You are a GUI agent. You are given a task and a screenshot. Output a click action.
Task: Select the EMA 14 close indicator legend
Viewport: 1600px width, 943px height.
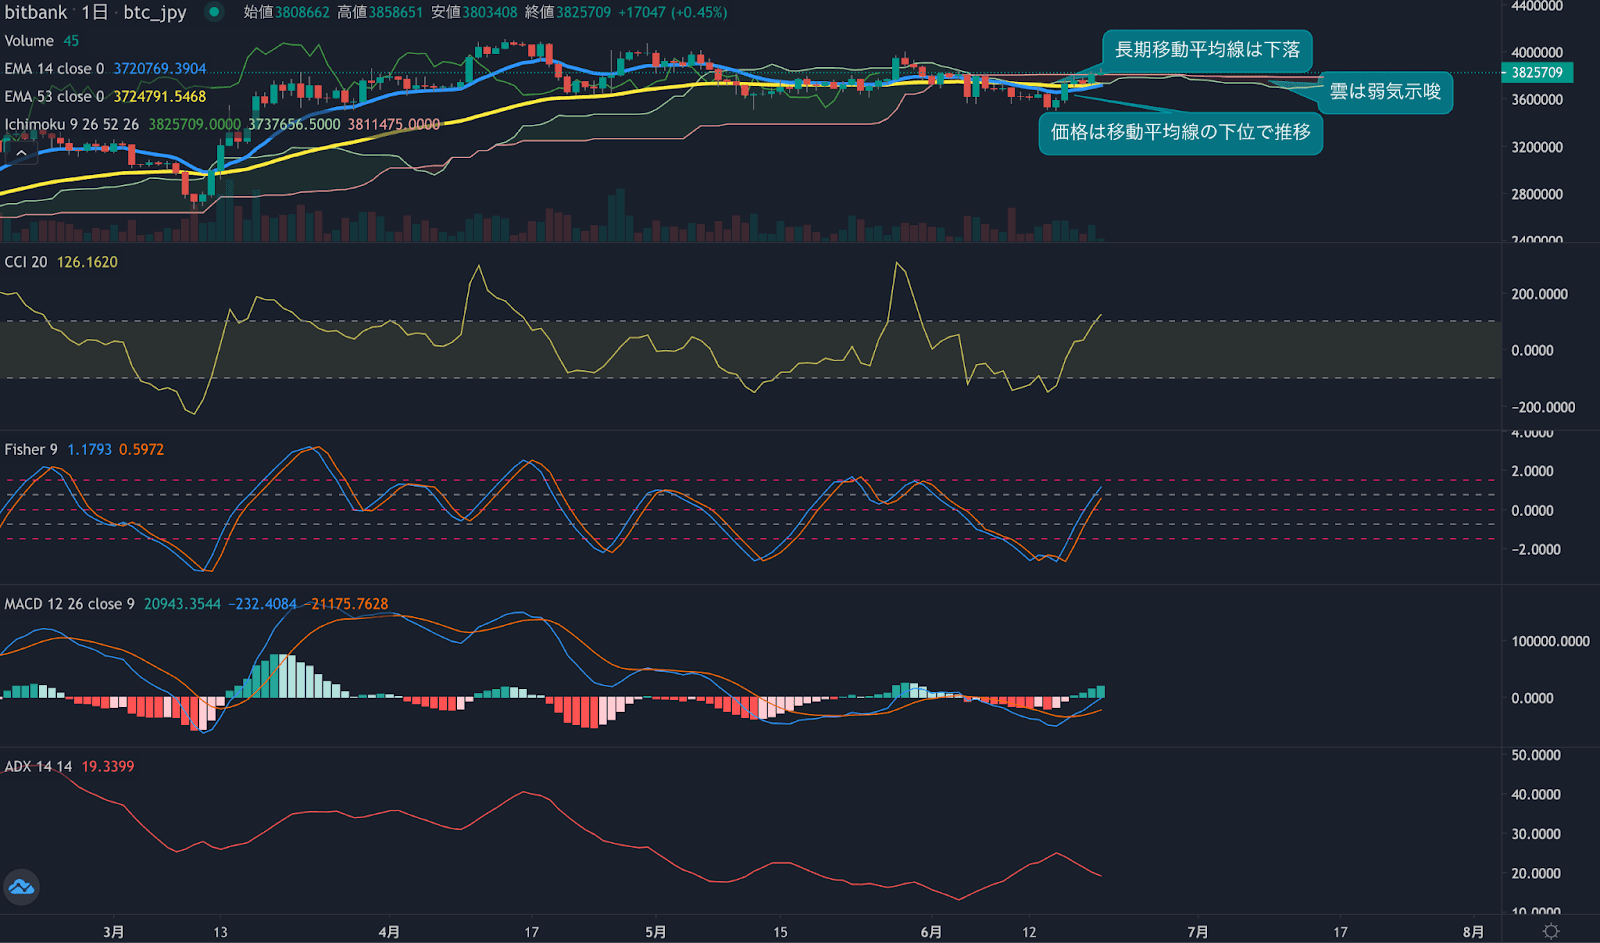pos(54,69)
